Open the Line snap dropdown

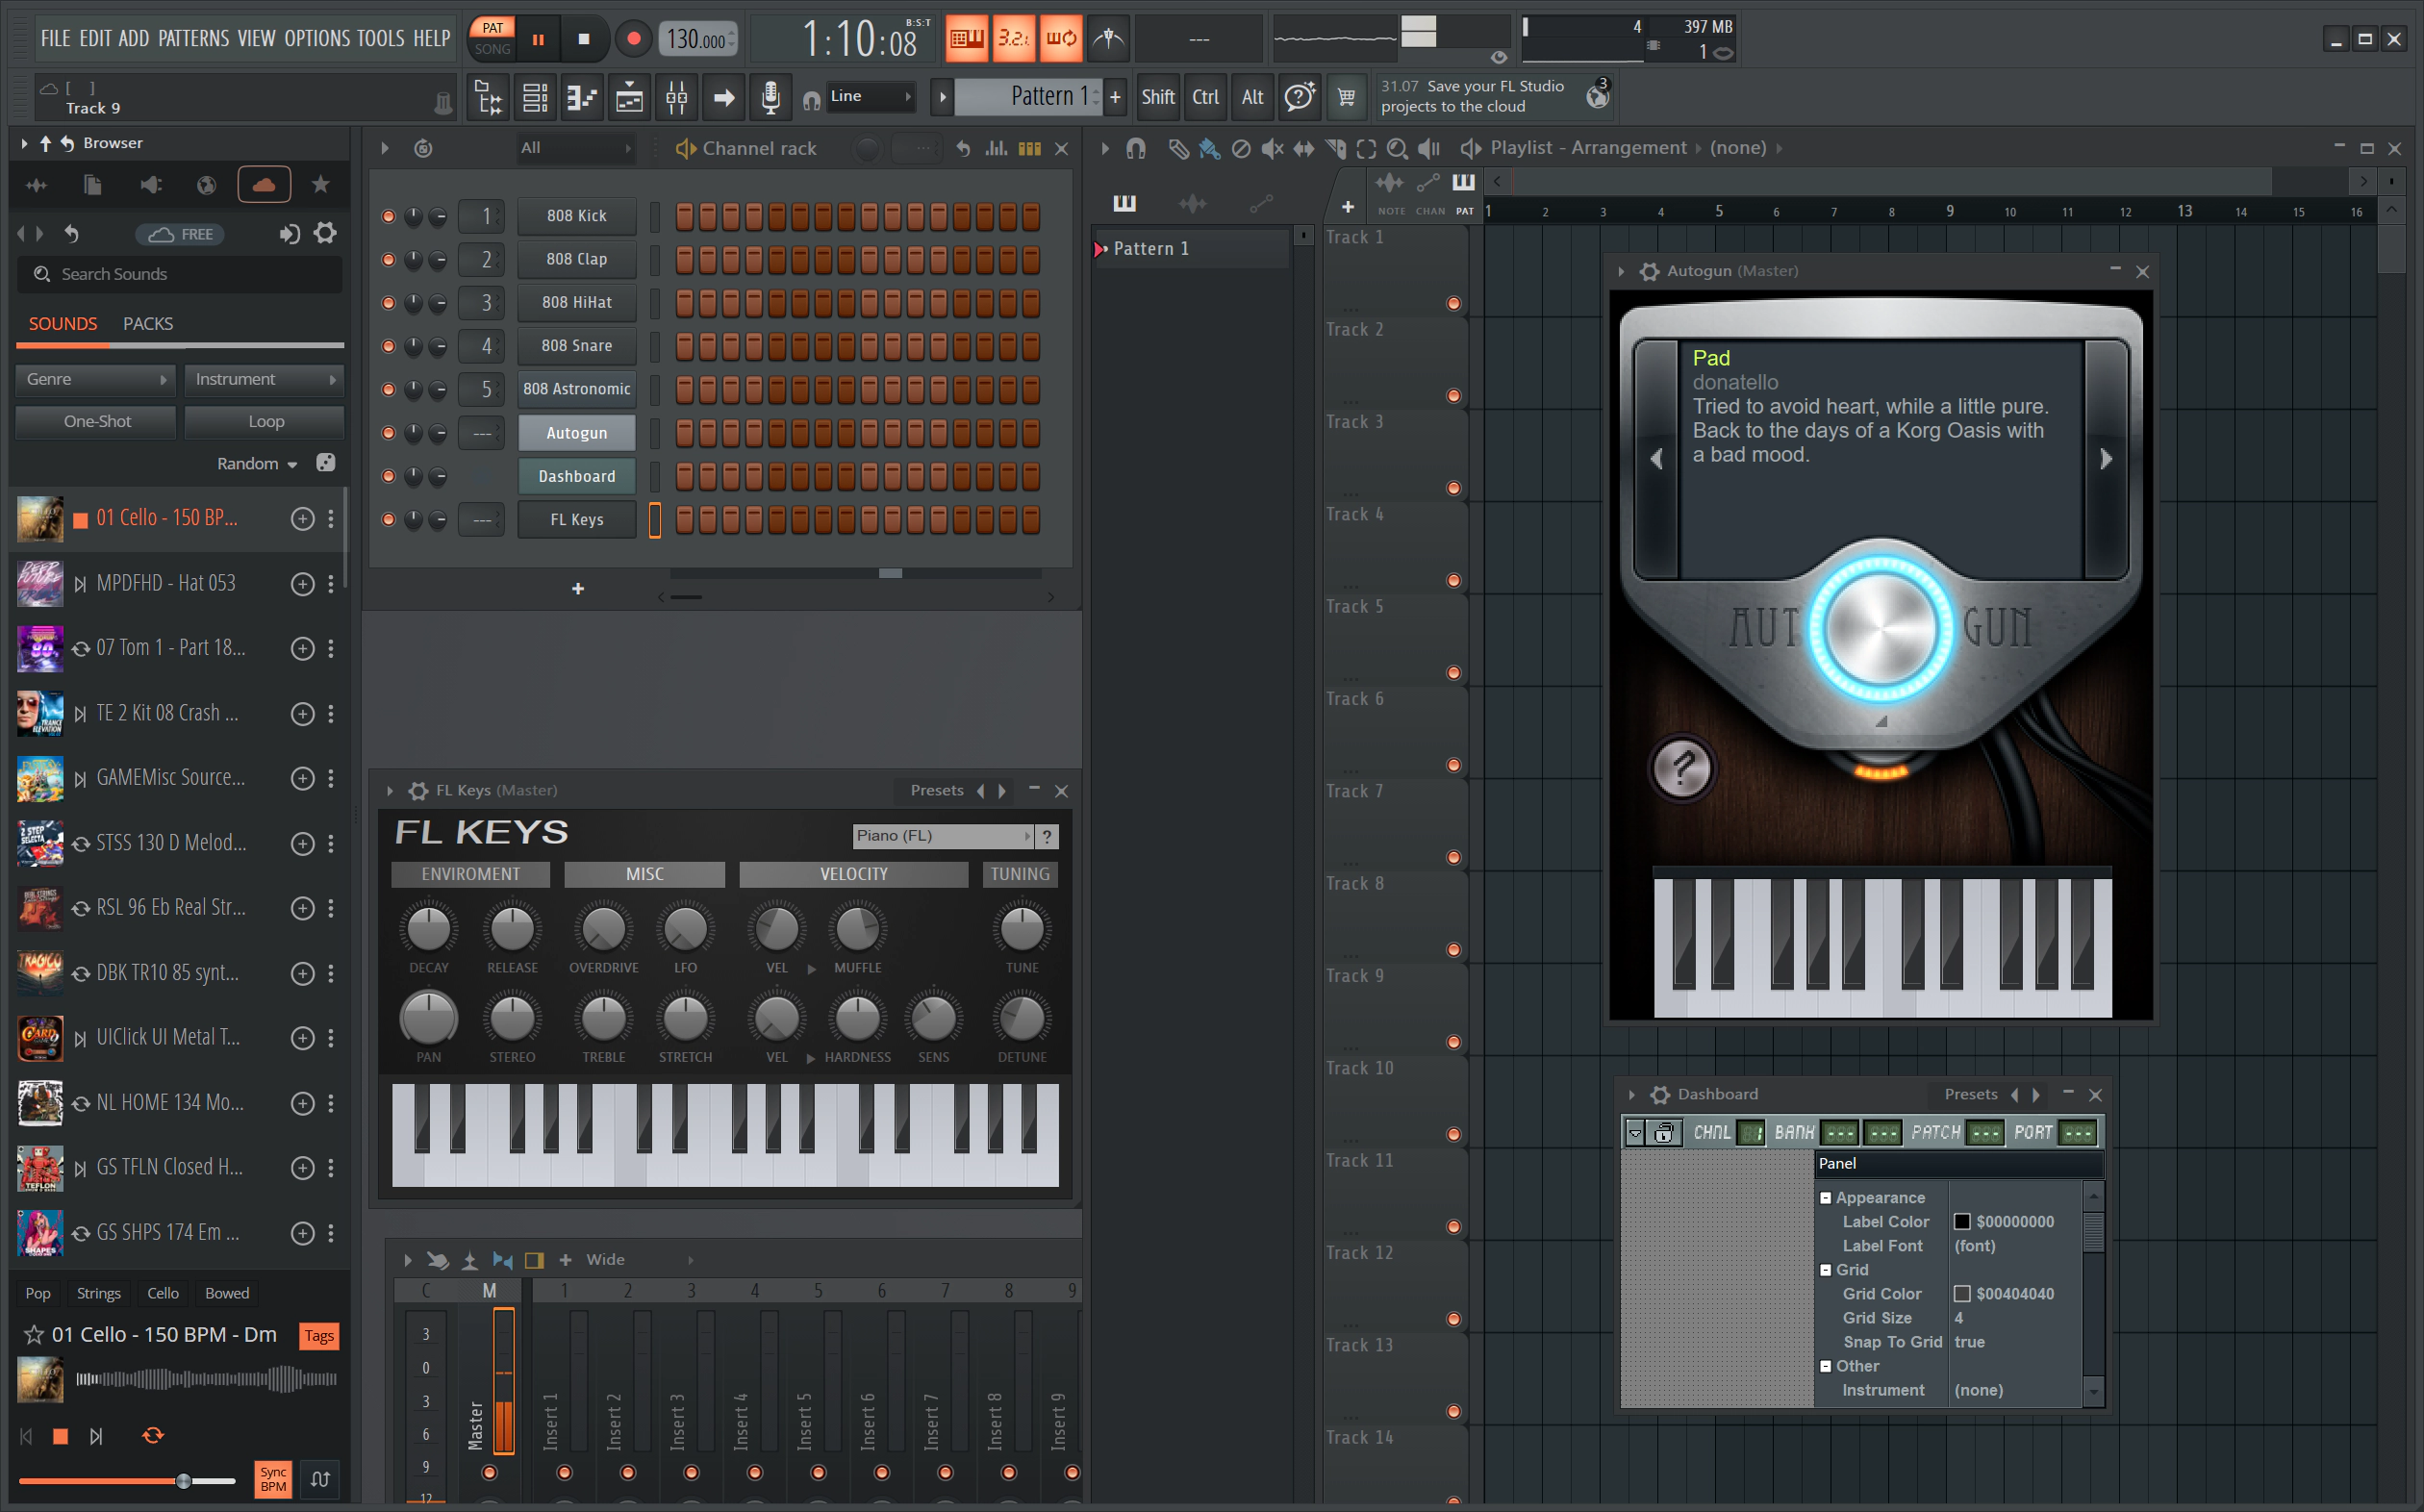click(x=870, y=96)
